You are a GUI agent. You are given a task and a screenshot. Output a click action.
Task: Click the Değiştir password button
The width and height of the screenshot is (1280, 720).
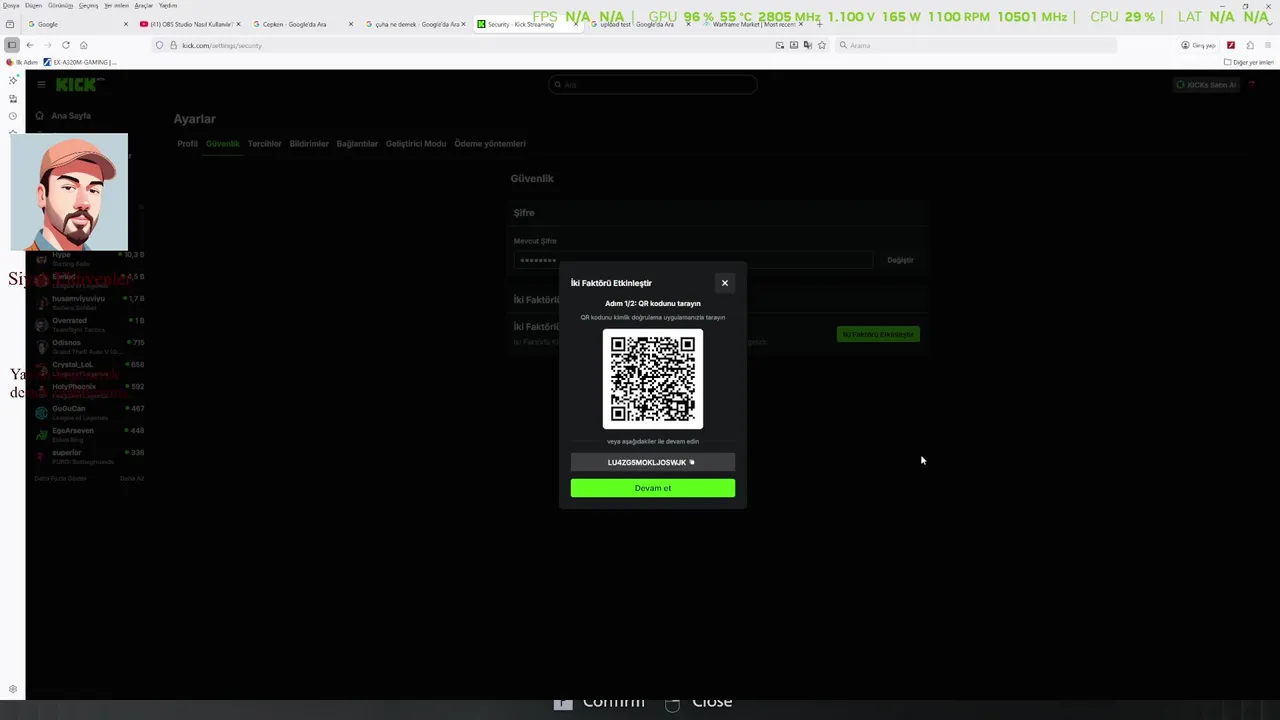pos(900,260)
